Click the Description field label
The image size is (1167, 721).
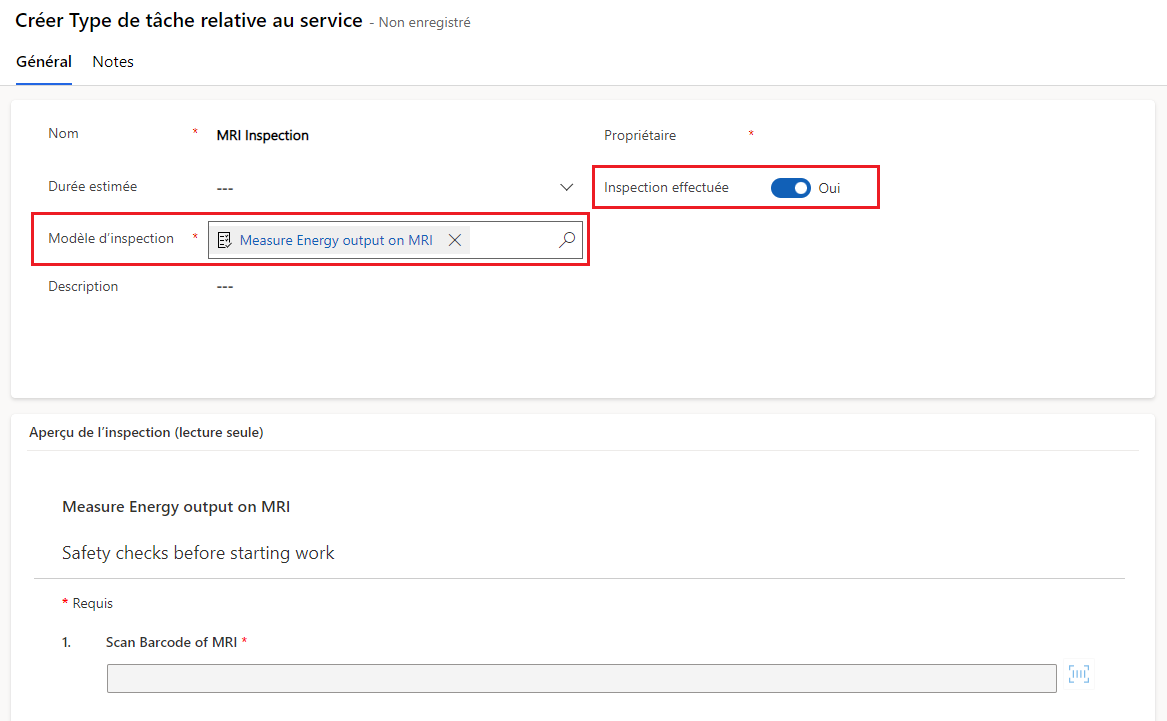pyautogui.click(x=83, y=286)
